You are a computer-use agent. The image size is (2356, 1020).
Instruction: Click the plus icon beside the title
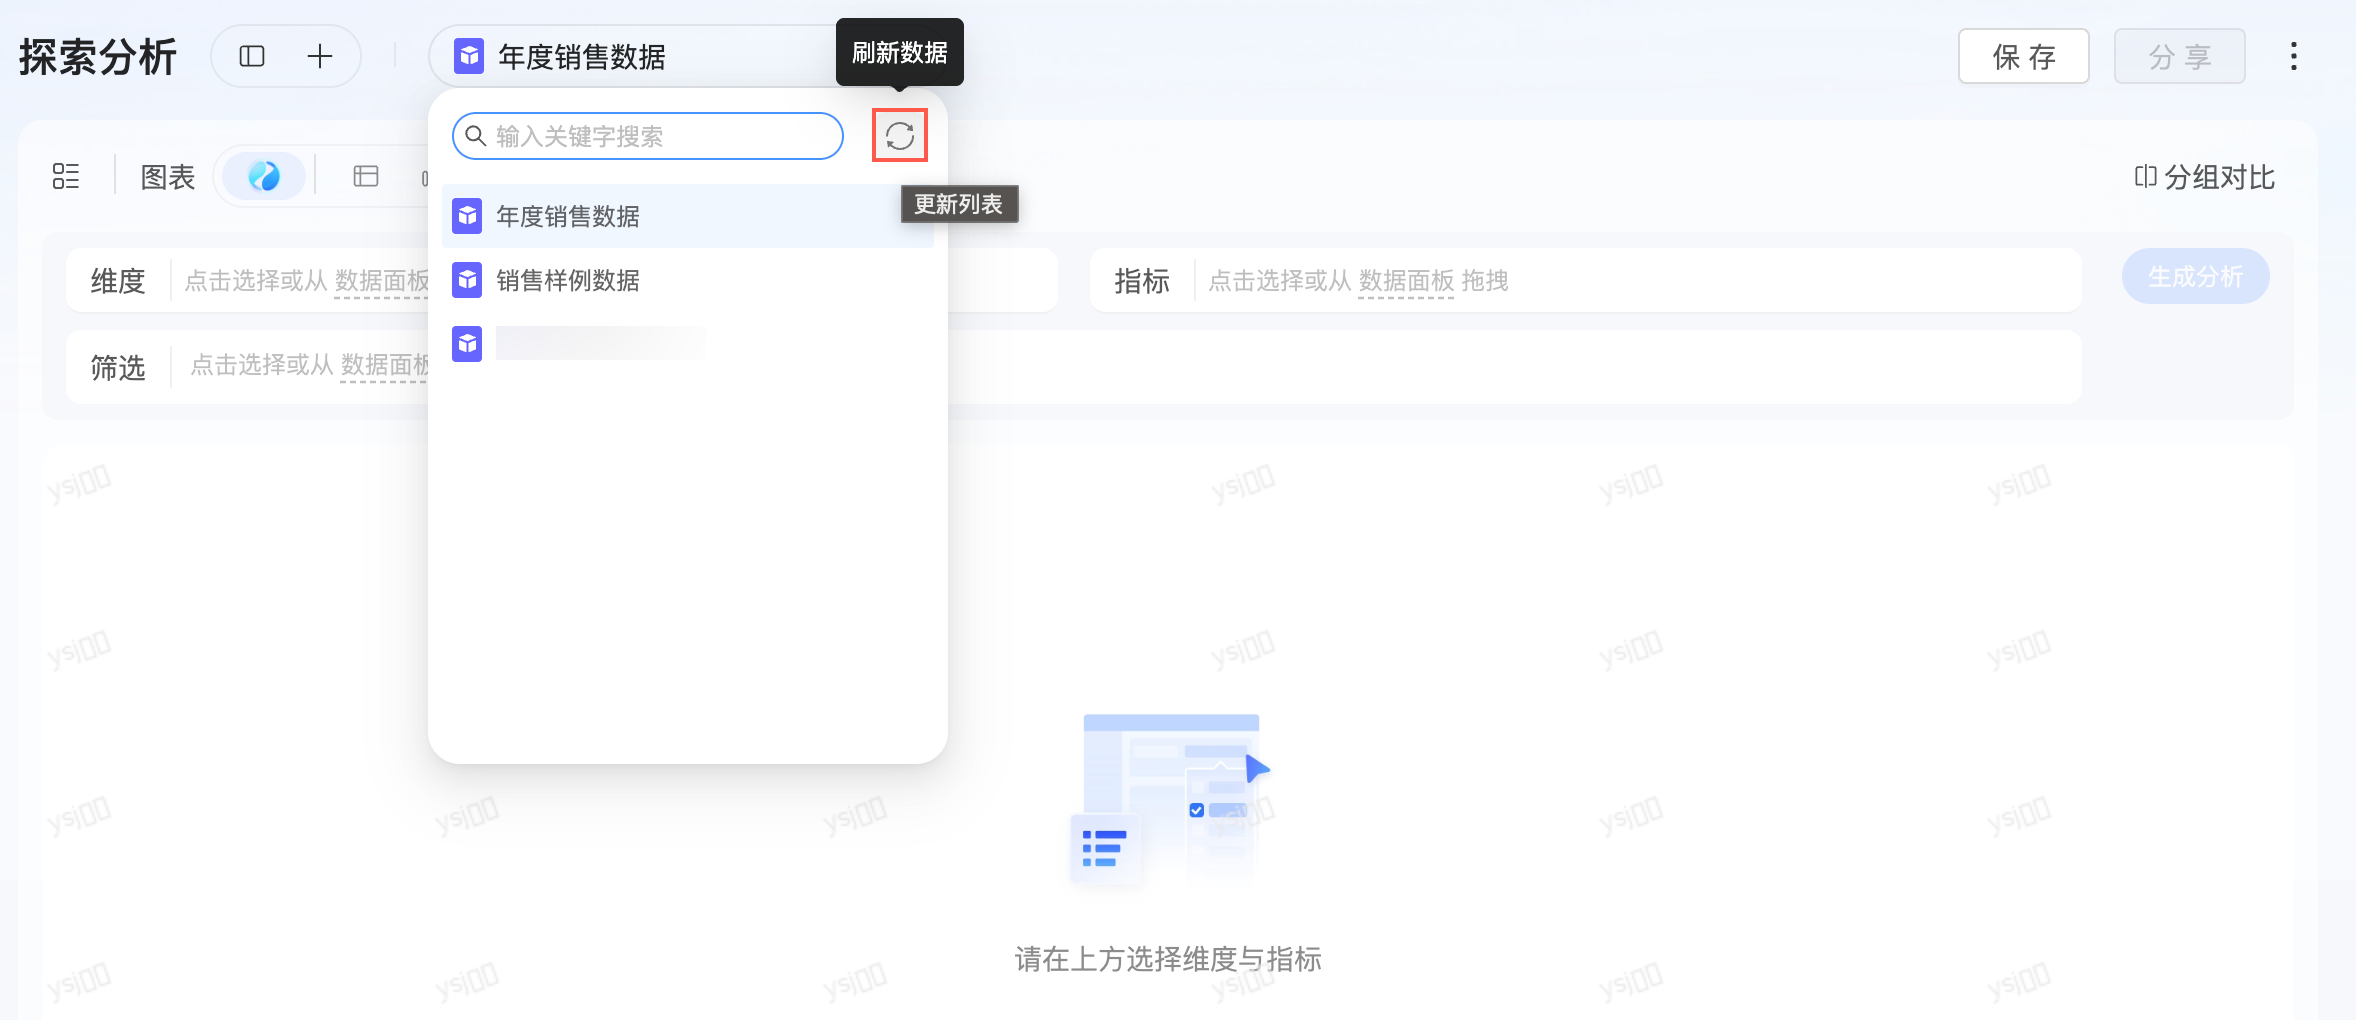click(x=319, y=56)
